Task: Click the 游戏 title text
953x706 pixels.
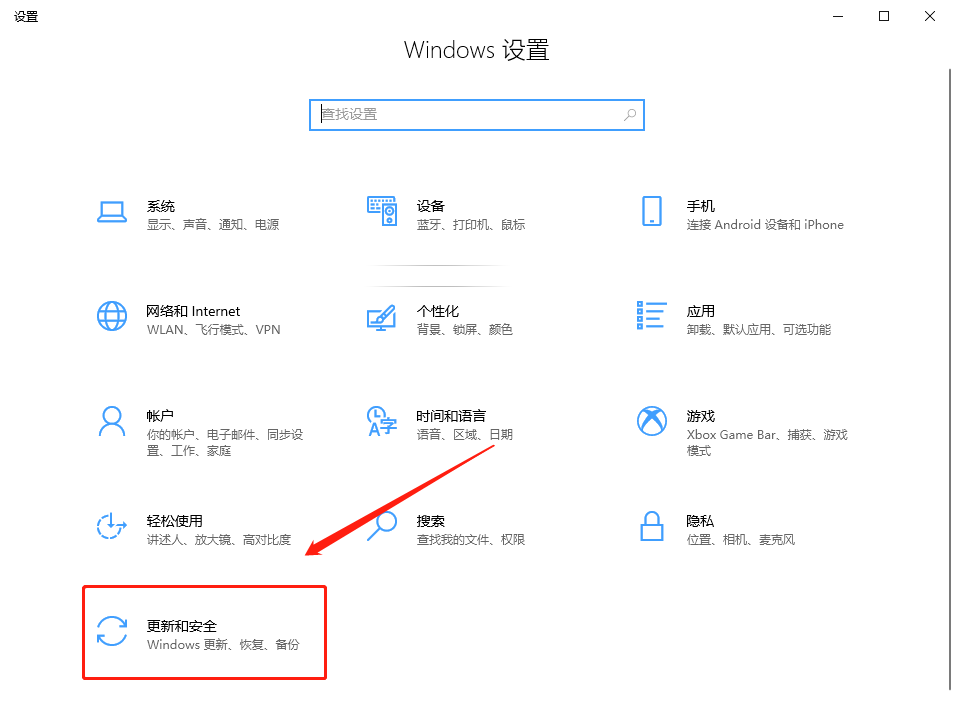Action: coord(700,416)
